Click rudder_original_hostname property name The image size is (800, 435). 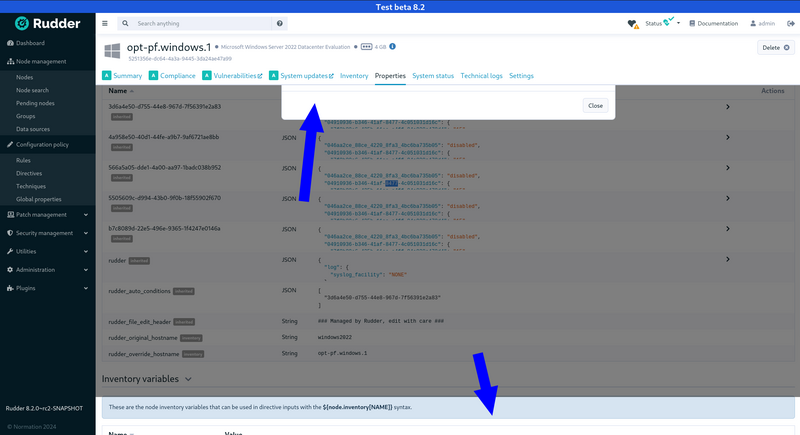coord(143,338)
